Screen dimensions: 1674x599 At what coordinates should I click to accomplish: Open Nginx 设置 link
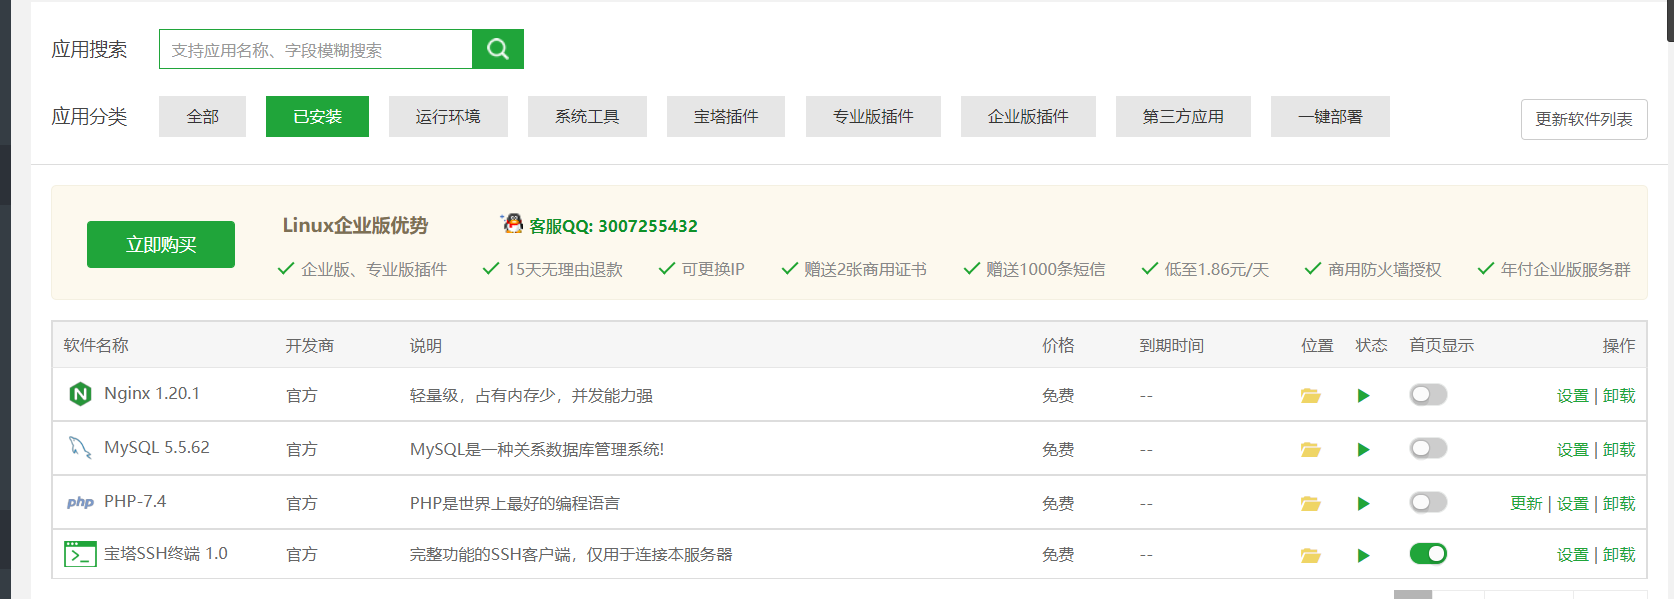1572,396
